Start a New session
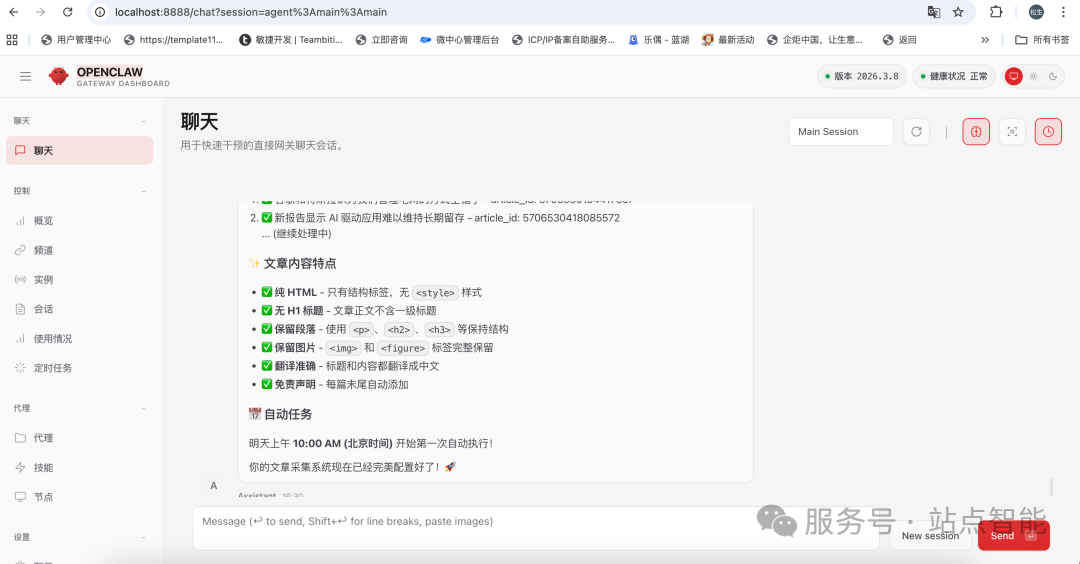1080x564 pixels. click(x=931, y=536)
